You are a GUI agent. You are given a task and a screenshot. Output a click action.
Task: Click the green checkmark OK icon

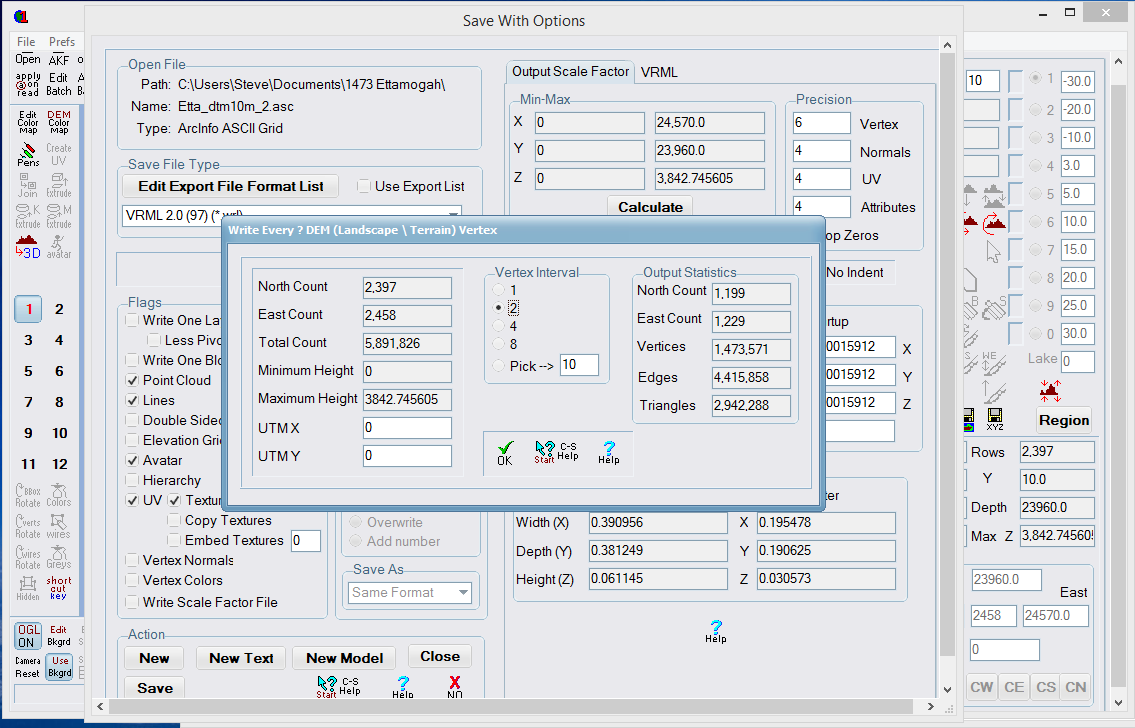(504, 453)
